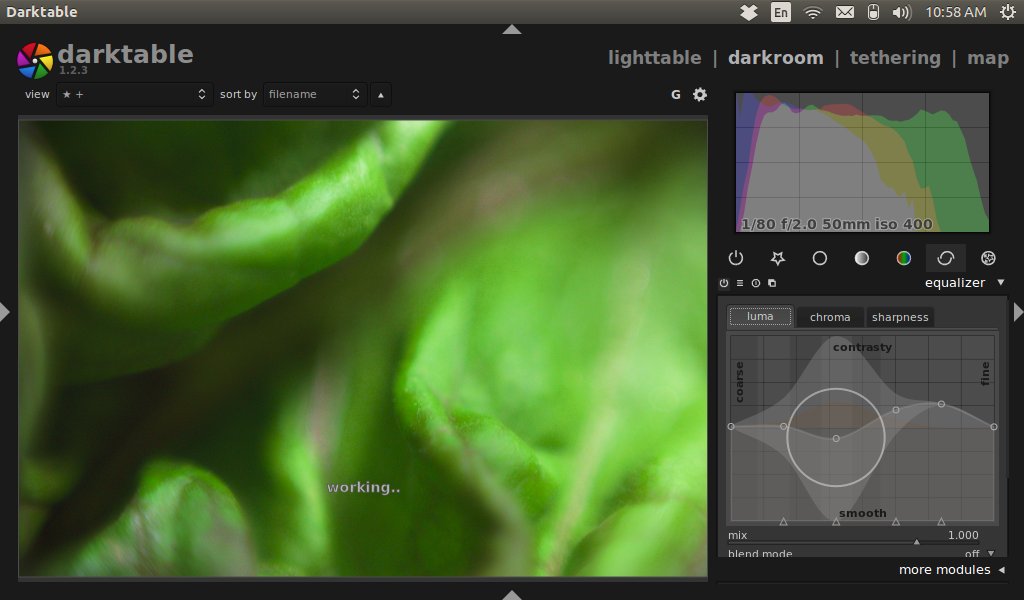Show the favourite modules star group
1024x600 pixels.
click(778, 258)
